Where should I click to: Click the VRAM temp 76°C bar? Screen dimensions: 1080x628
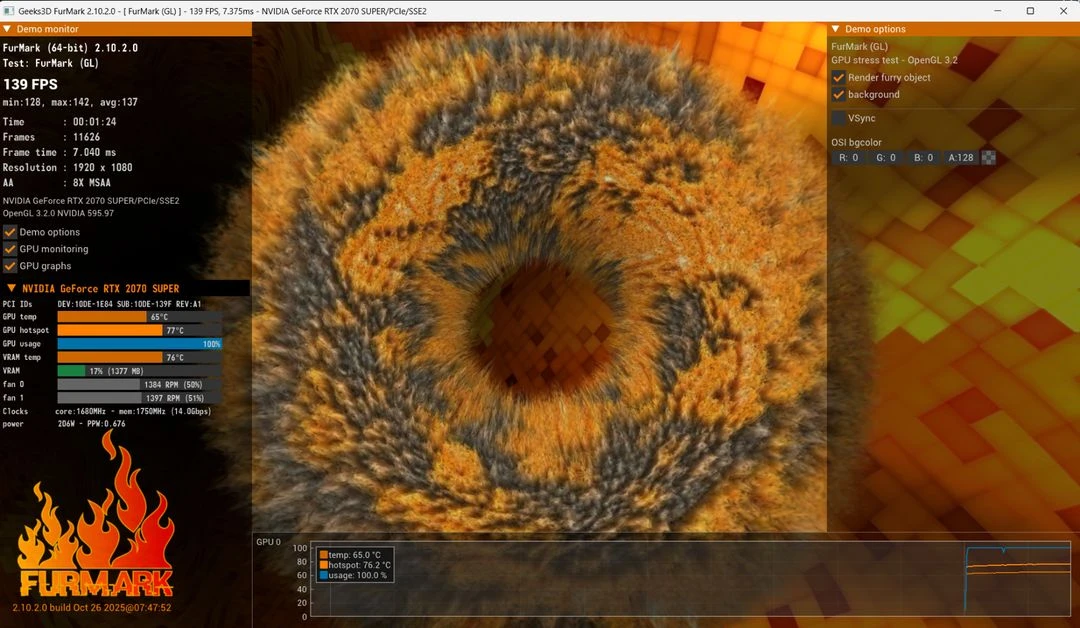pyautogui.click(x=140, y=357)
